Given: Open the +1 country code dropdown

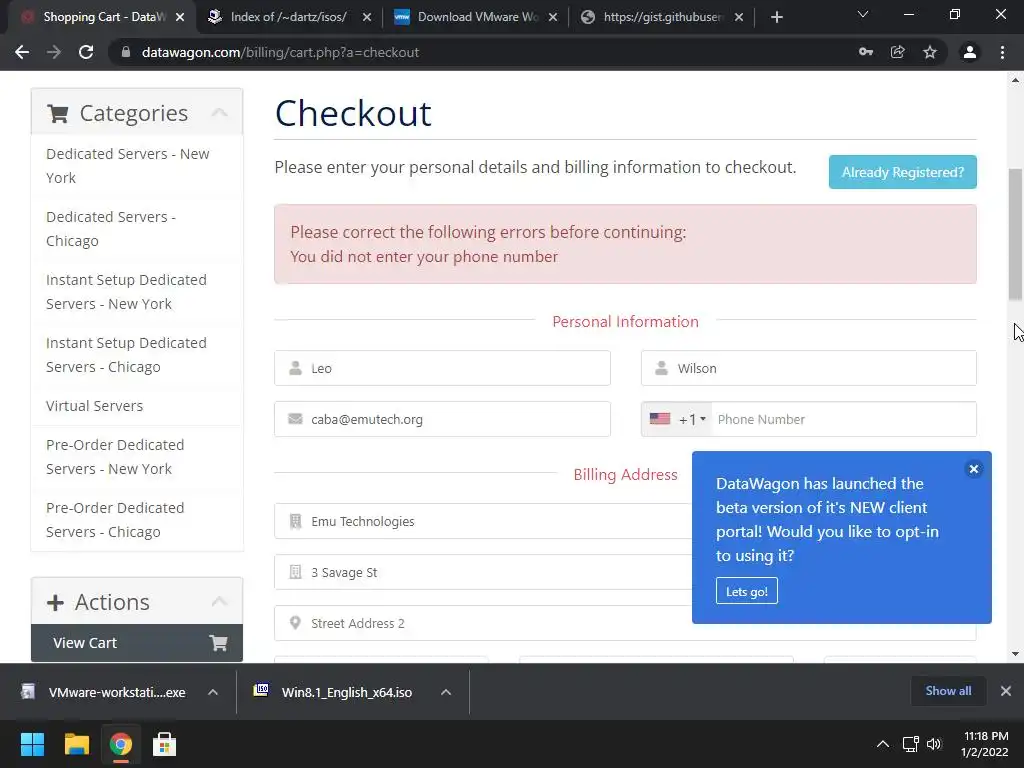Looking at the screenshot, I should click(677, 419).
